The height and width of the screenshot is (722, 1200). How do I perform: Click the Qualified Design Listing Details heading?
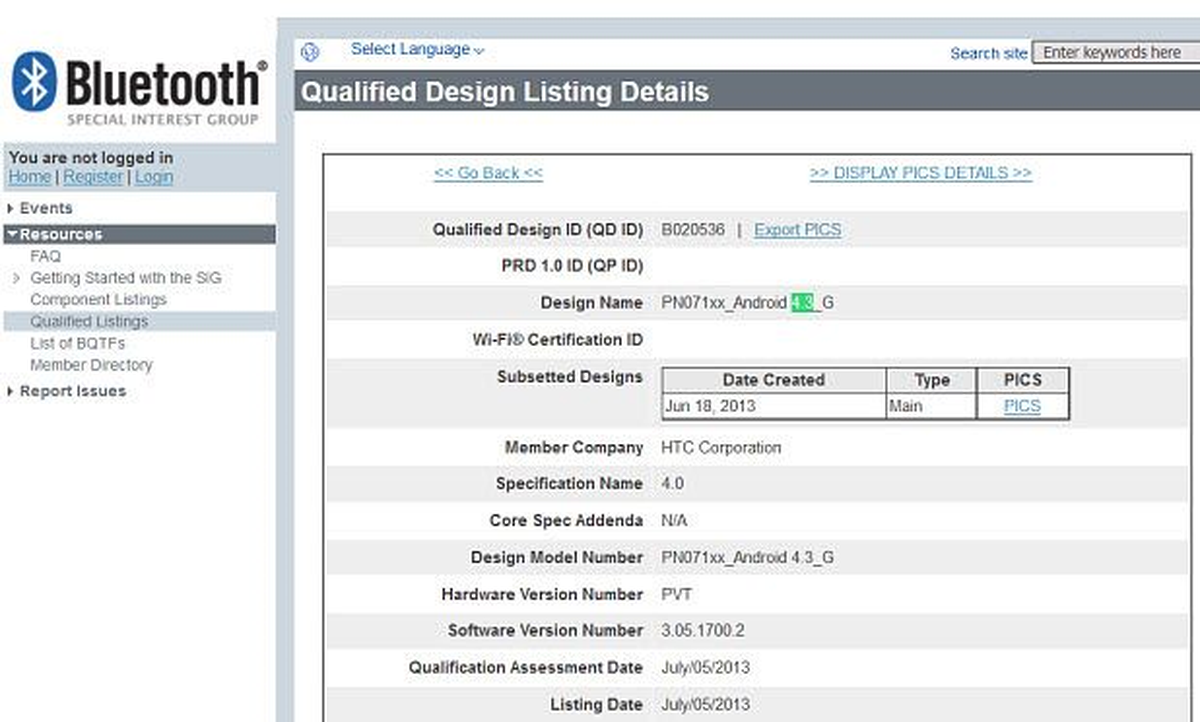point(505,93)
